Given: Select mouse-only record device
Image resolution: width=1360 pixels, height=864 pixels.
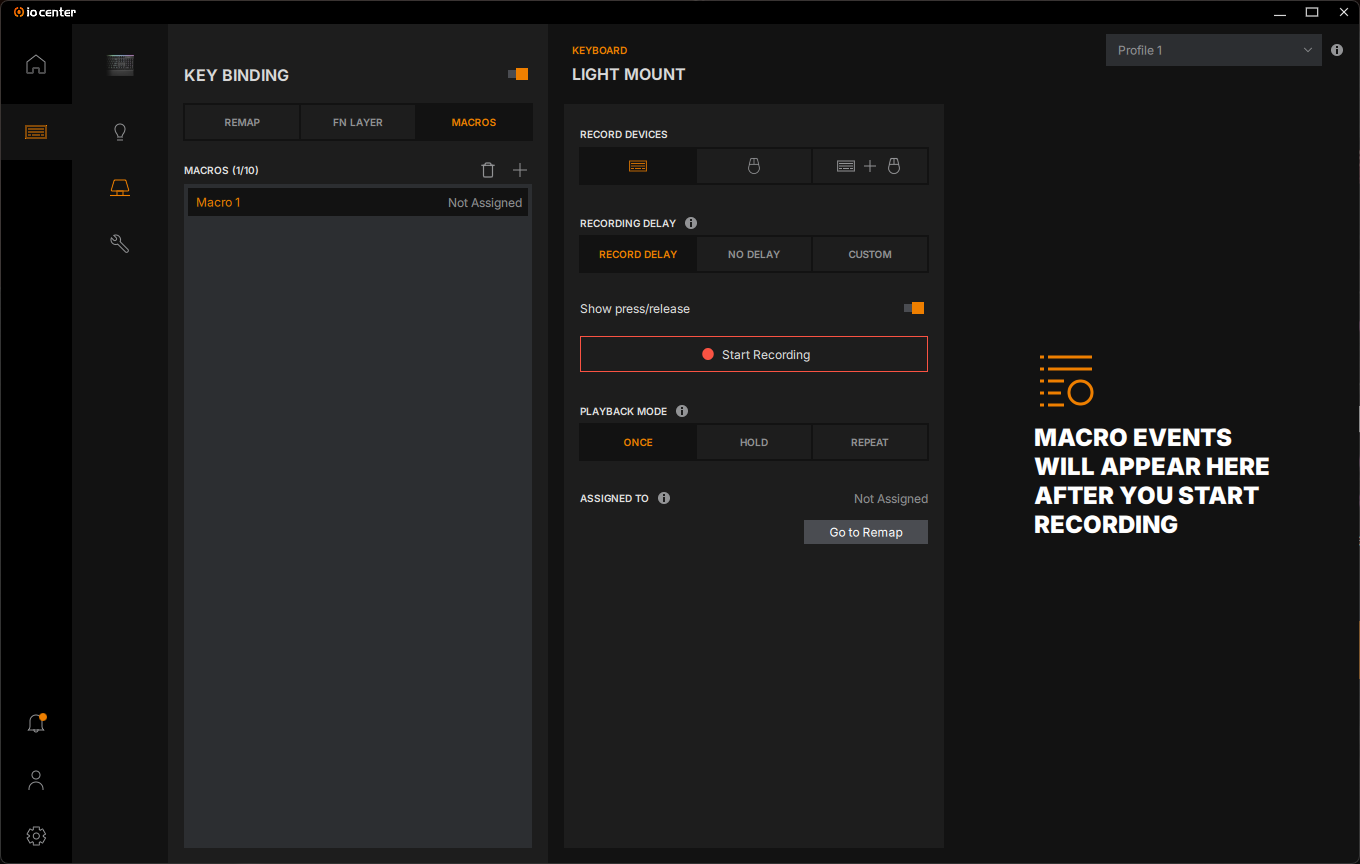Looking at the screenshot, I should click(x=754, y=166).
